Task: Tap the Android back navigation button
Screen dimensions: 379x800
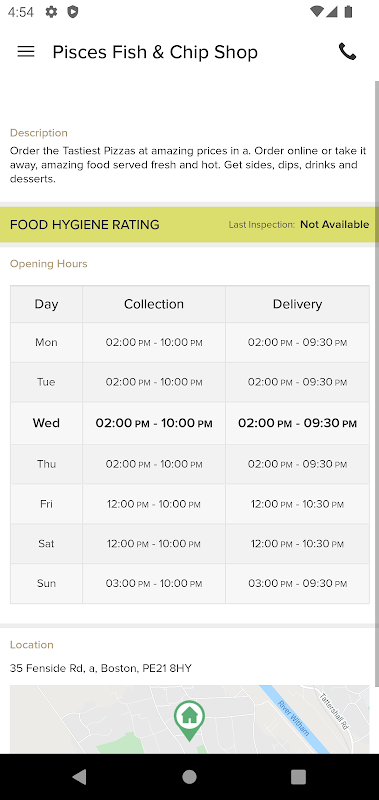Action: pos(79,777)
